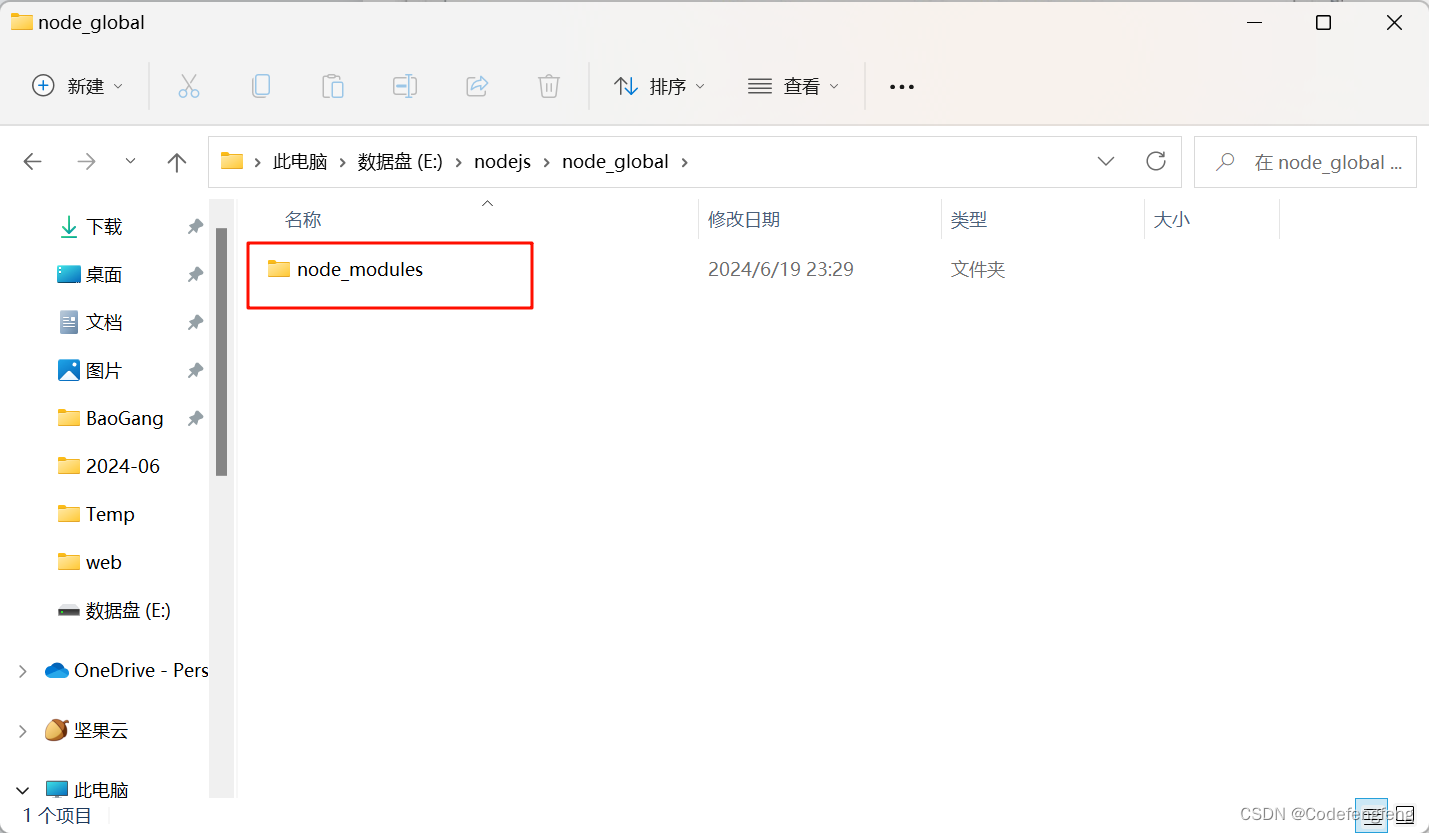Select the node_modules folder

coord(360,269)
